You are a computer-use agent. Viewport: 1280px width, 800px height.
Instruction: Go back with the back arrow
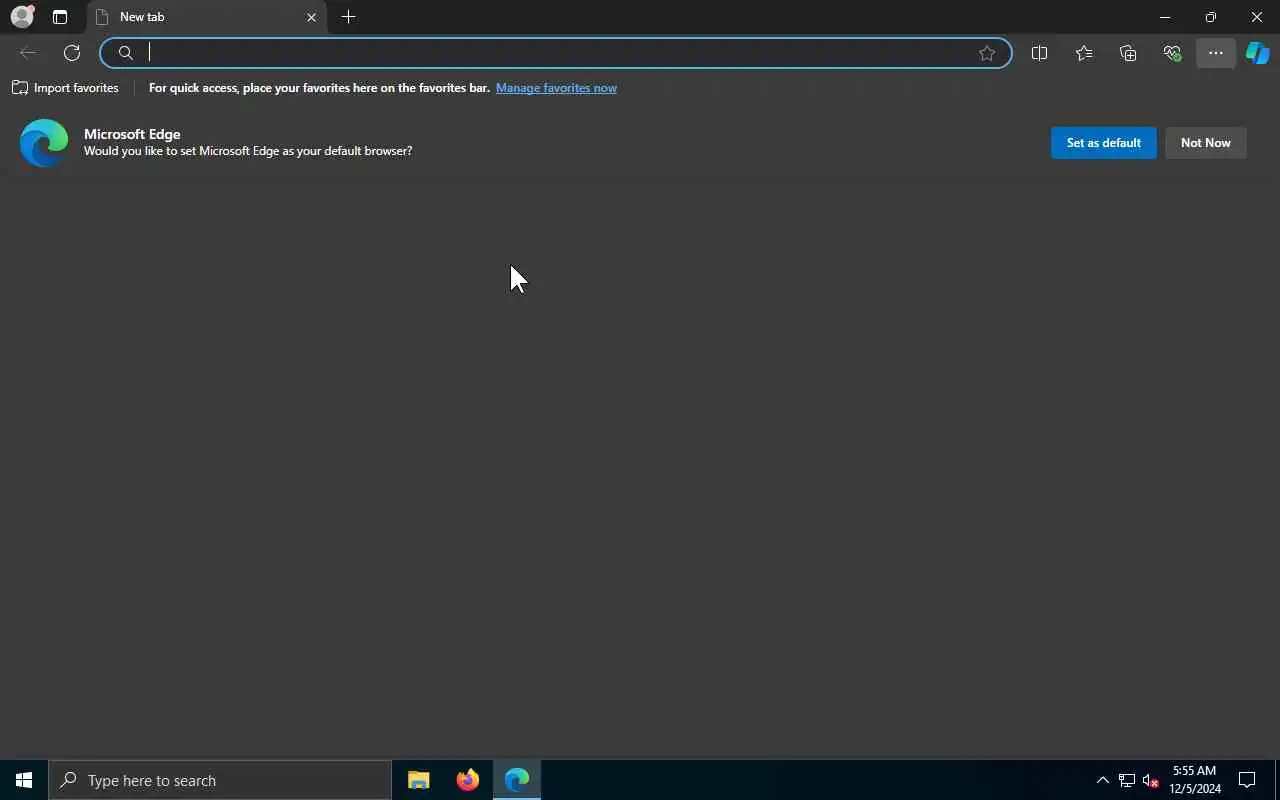coord(28,53)
